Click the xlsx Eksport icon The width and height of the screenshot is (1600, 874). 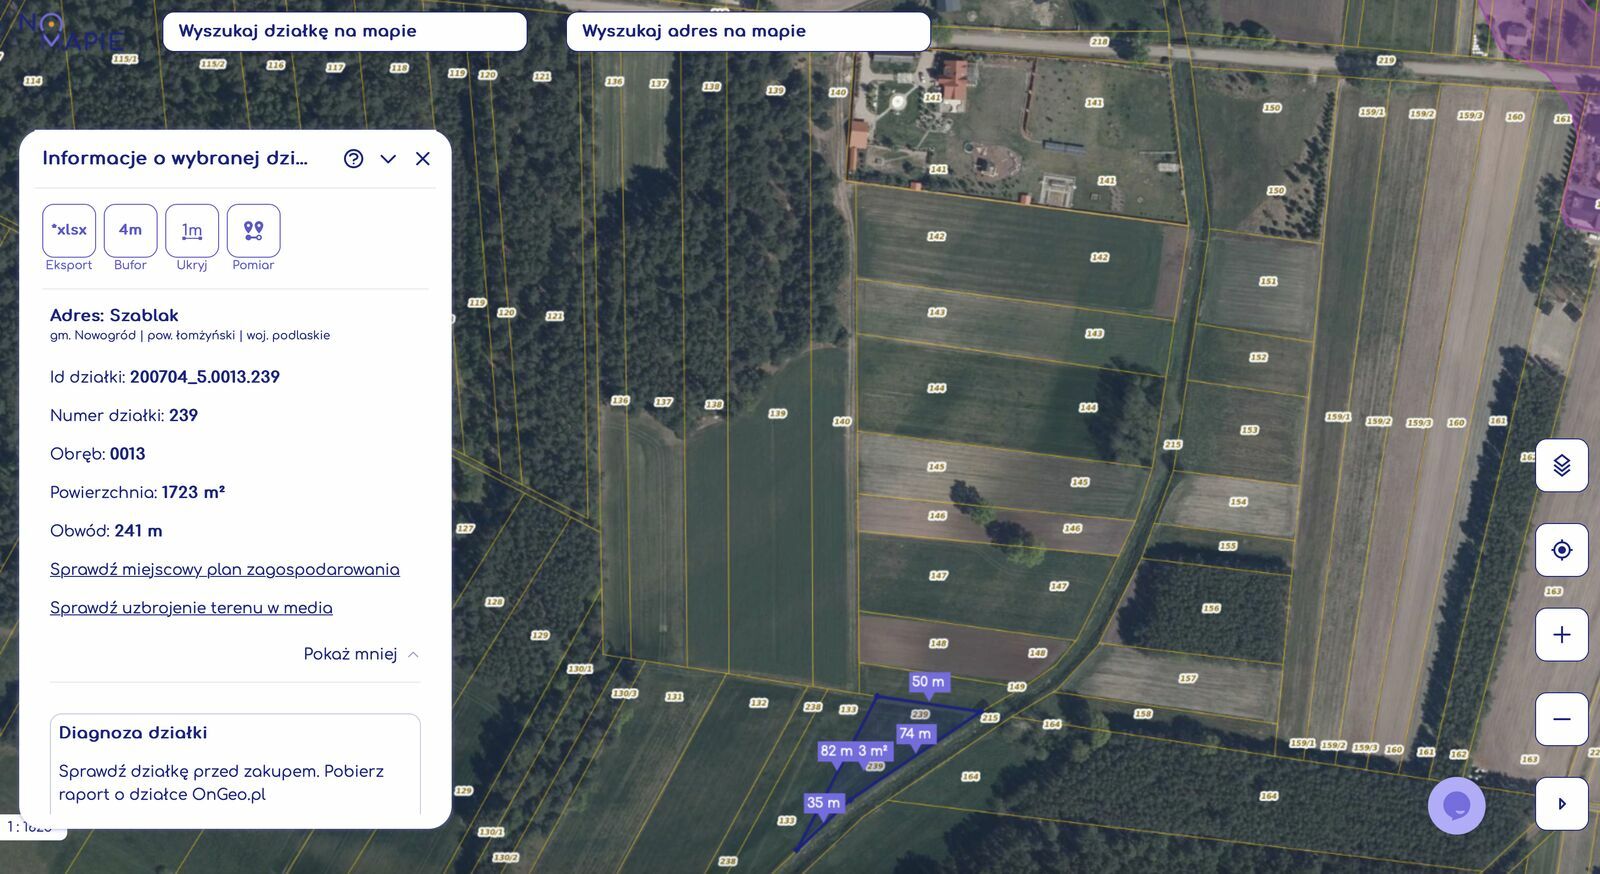coord(69,230)
